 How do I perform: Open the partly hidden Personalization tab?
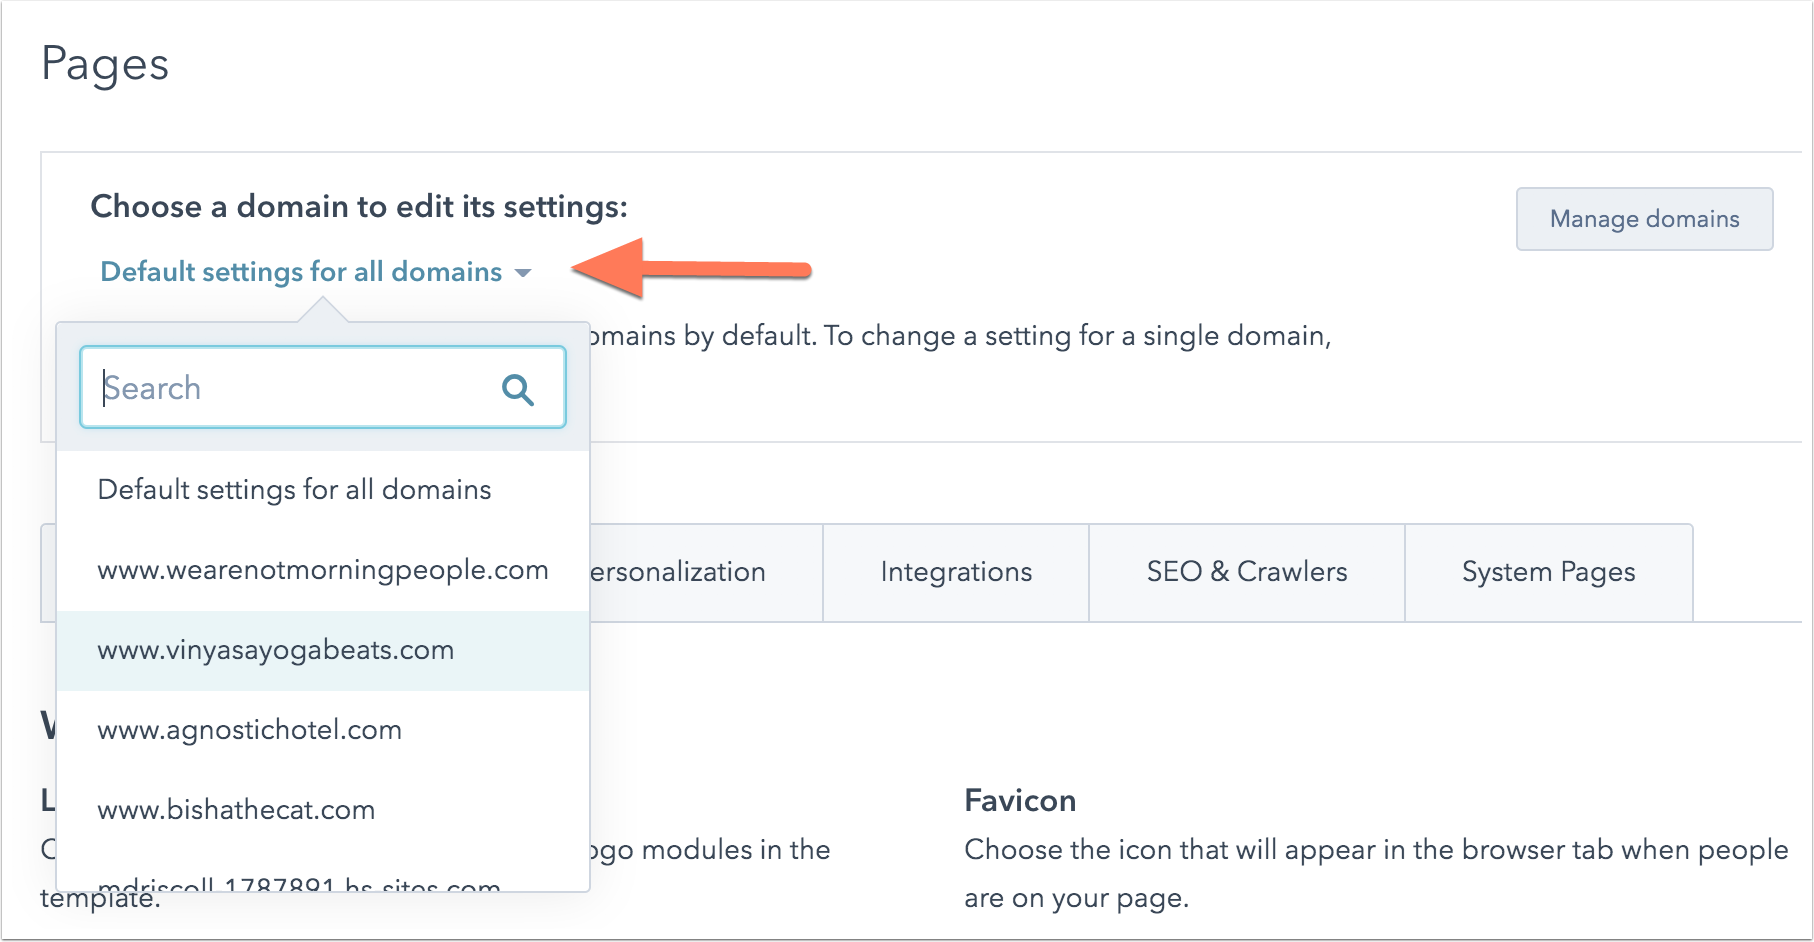coord(706,572)
